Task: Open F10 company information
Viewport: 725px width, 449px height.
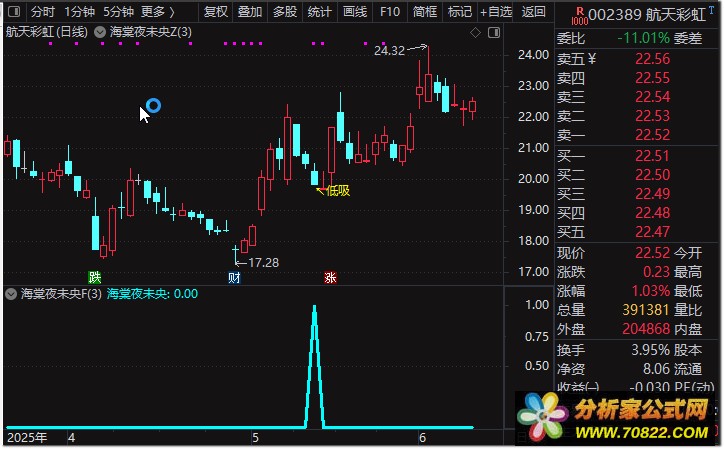Action: pyautogui.click(x=390, y=12)
